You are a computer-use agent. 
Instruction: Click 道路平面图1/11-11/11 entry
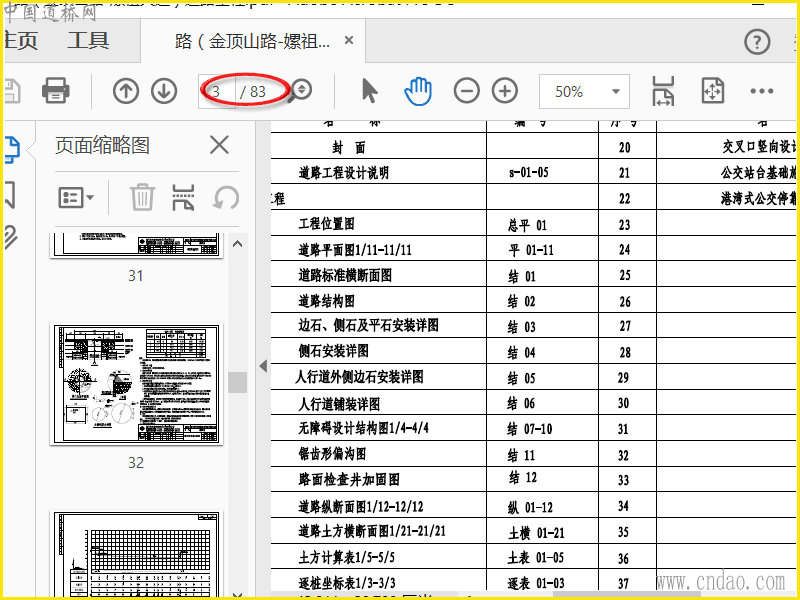[355, 250]
